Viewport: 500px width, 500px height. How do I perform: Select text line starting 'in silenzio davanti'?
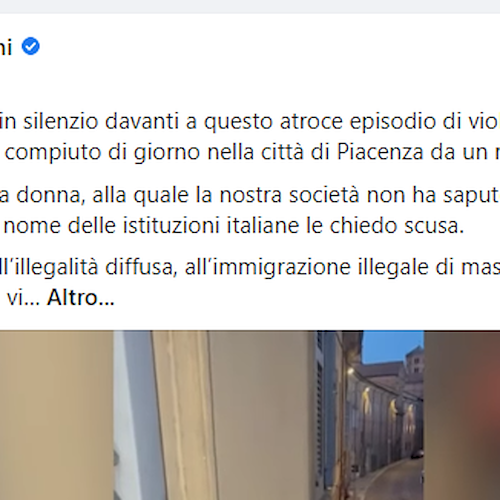[x=250, y=121]
